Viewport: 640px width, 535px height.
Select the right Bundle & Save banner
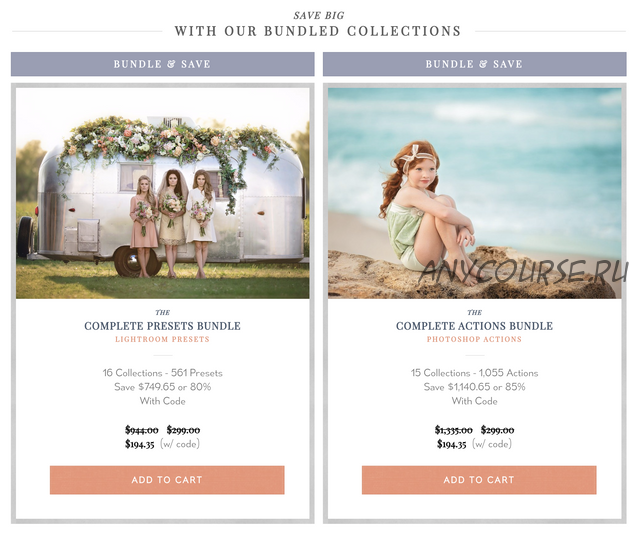pos(474,64)
